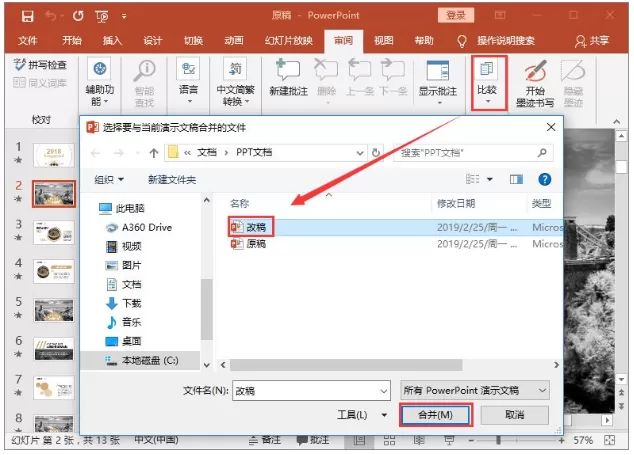Click the 共享 share button

coord(592,40)
